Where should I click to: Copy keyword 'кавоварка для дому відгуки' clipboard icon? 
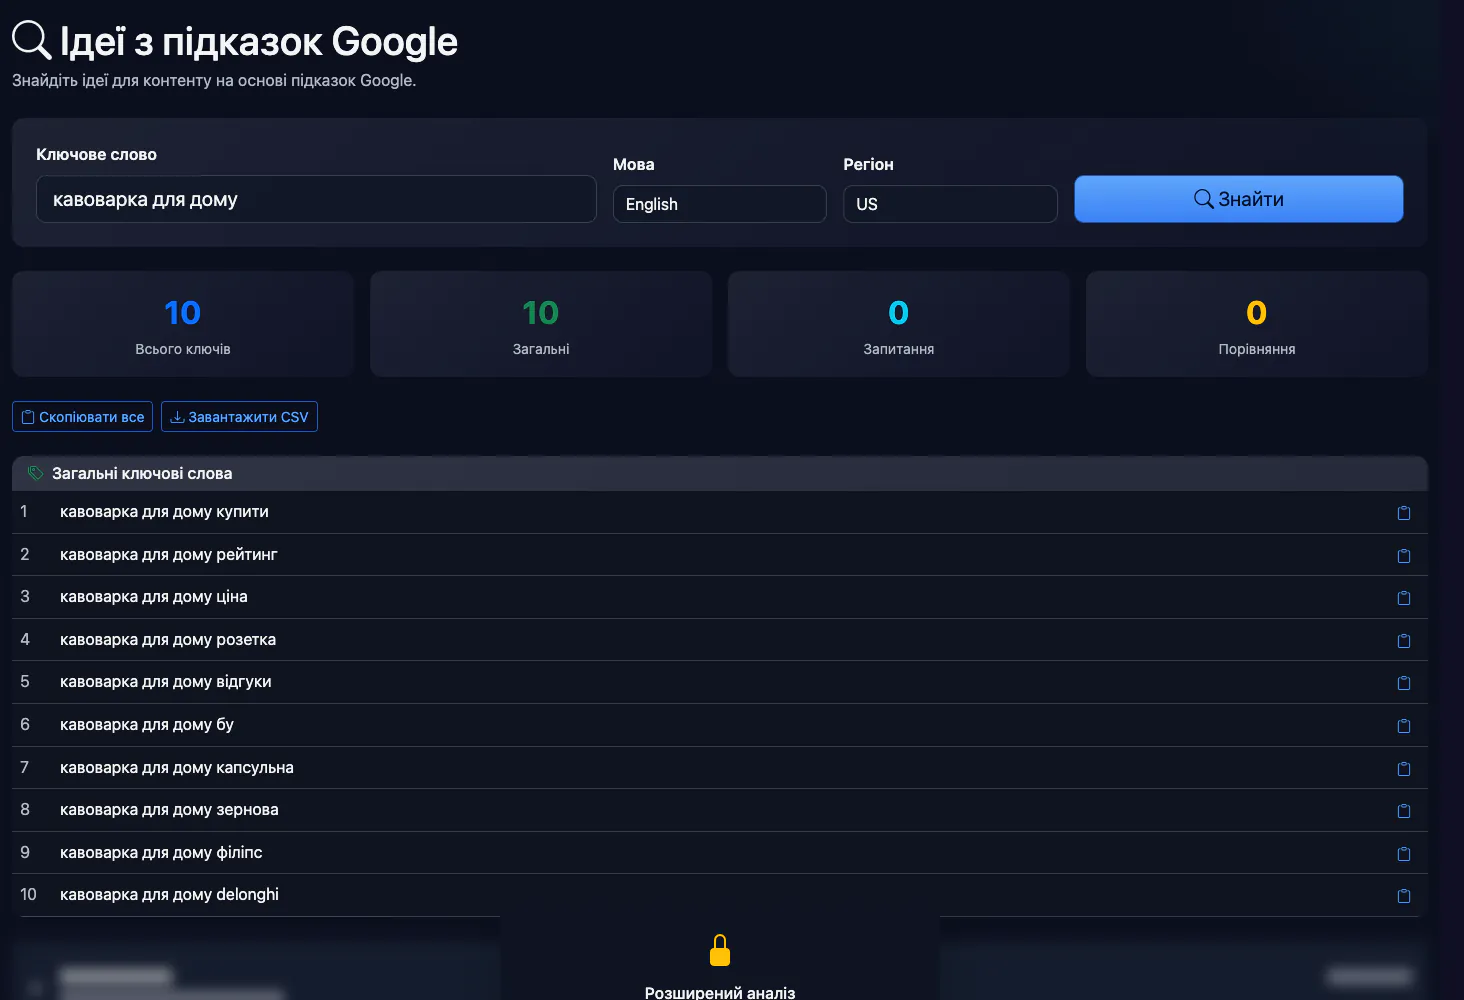(1404, 683)
